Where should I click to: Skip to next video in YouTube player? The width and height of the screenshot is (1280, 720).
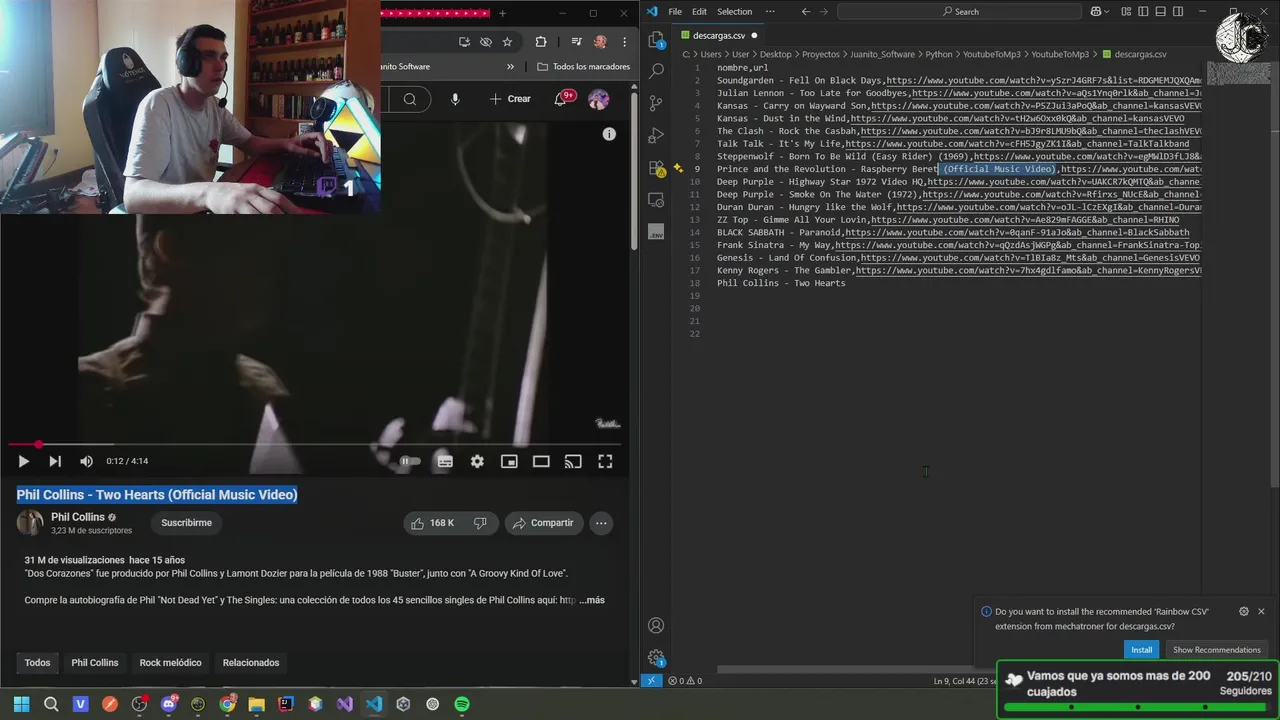pos(55,461)
